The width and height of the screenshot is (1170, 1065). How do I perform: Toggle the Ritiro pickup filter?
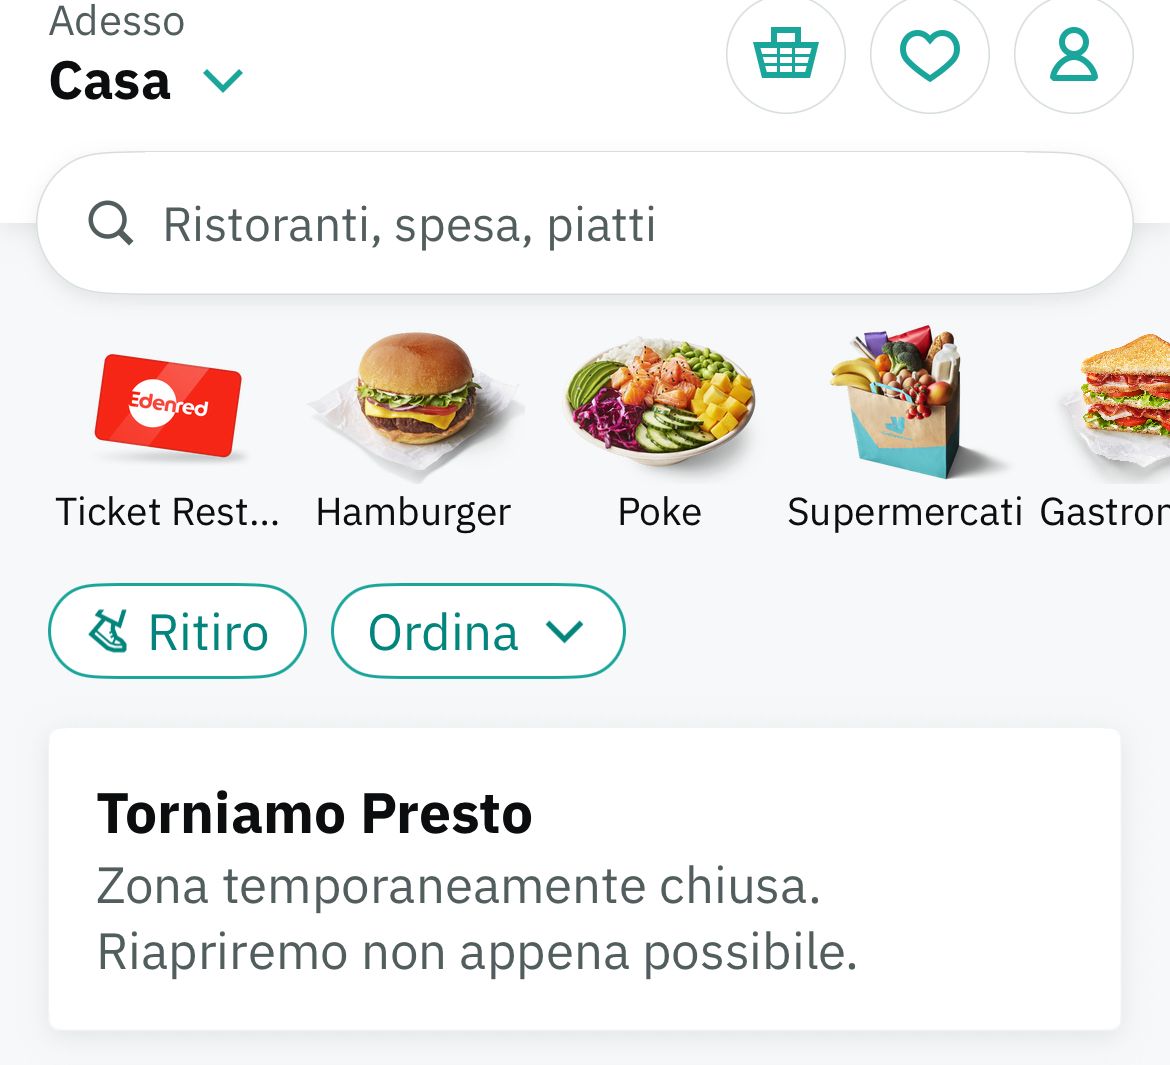(177, 631)
